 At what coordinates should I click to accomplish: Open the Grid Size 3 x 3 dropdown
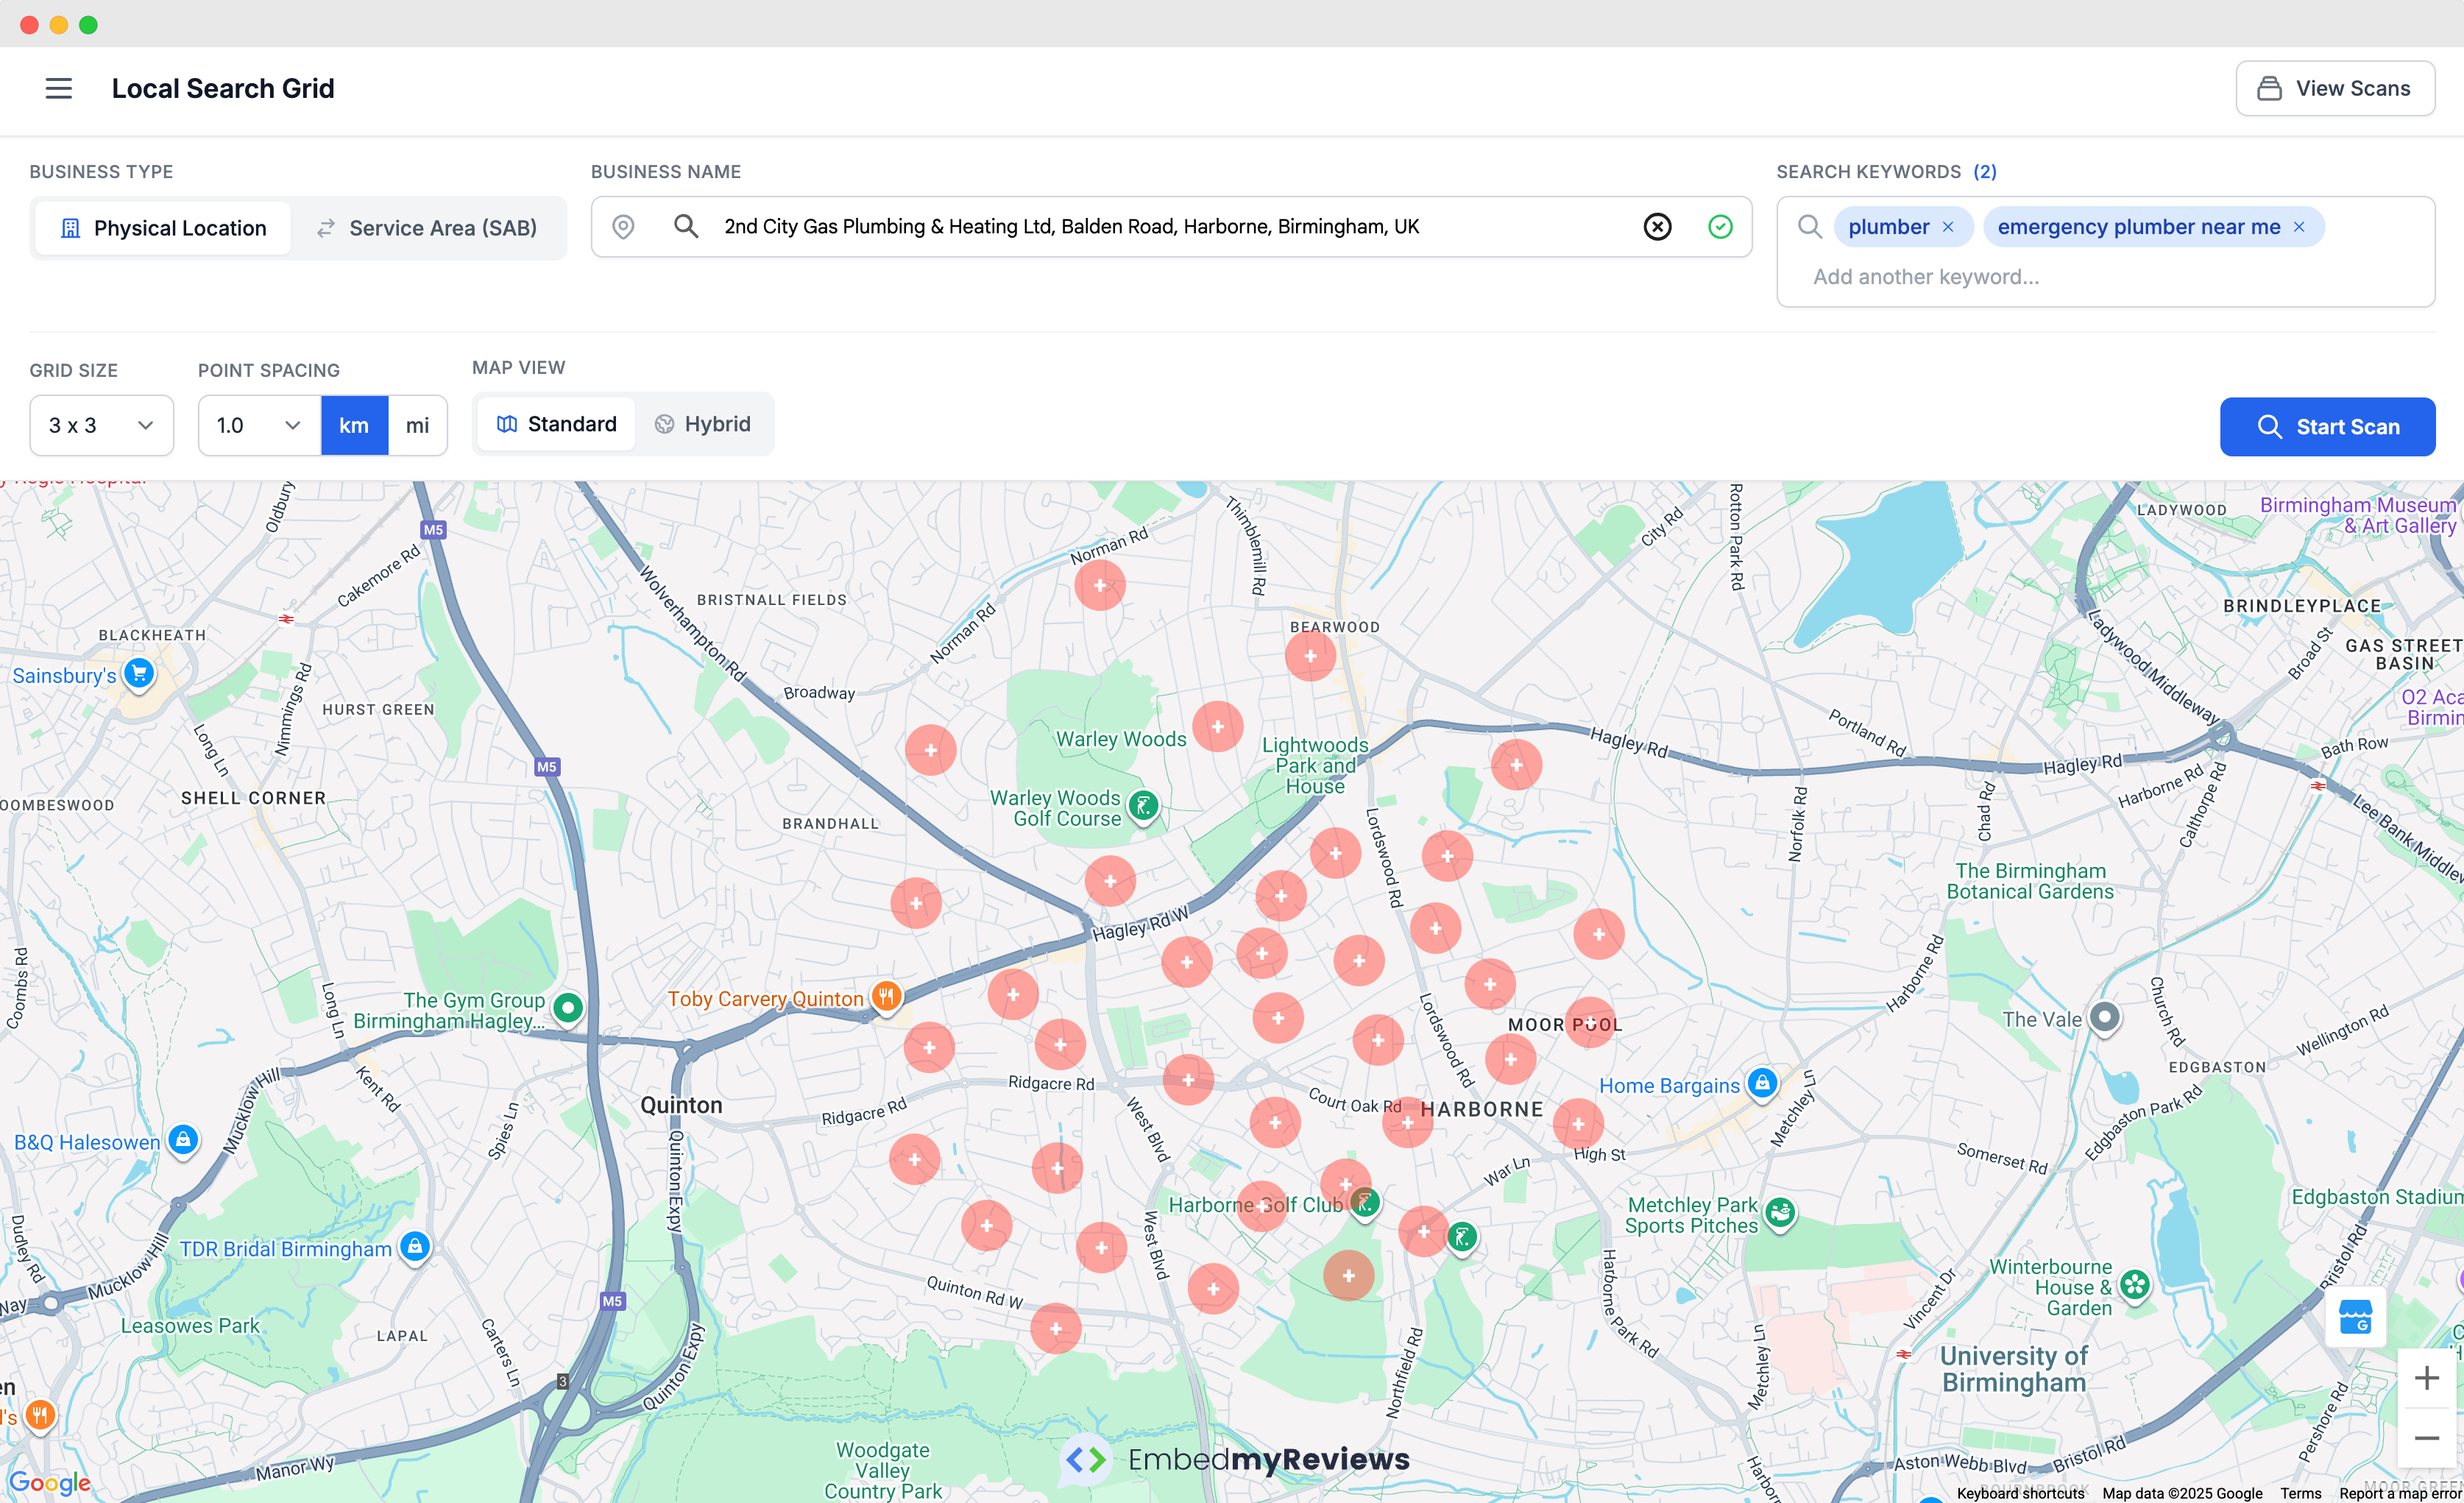click(101, 425)
